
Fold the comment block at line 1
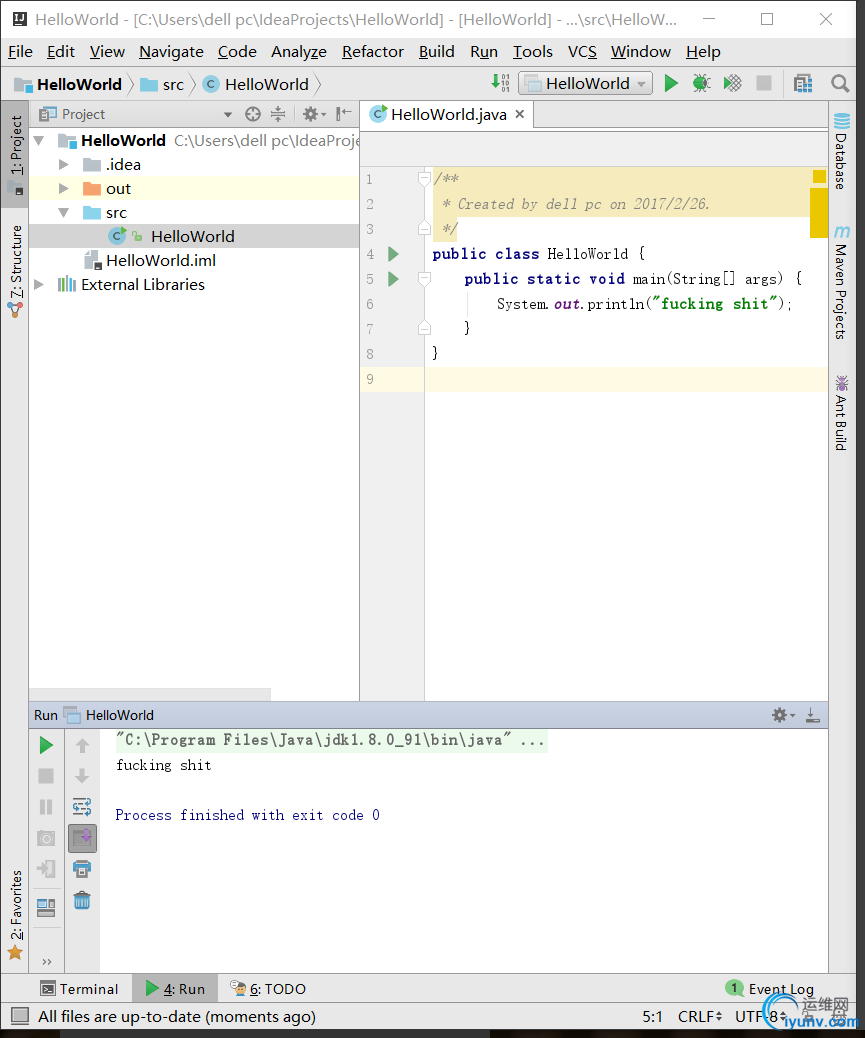(424, 178)
